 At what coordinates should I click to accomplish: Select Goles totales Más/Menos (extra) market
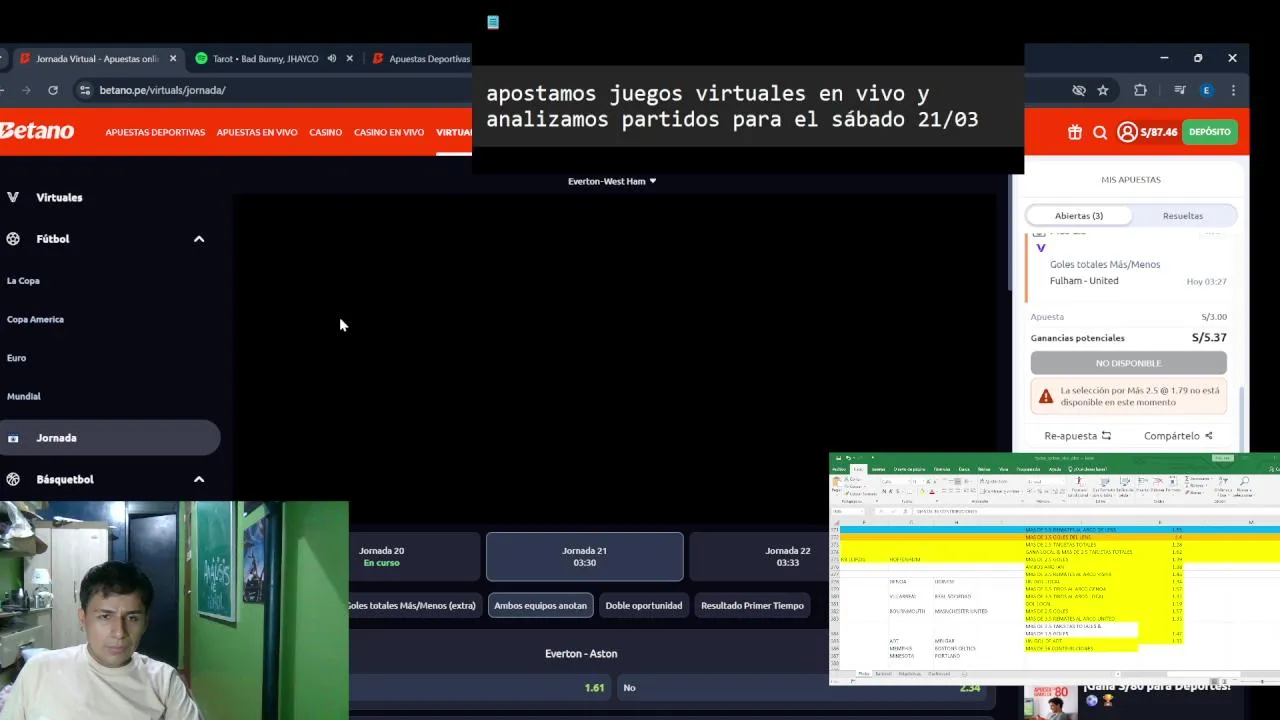click(415, 605)
